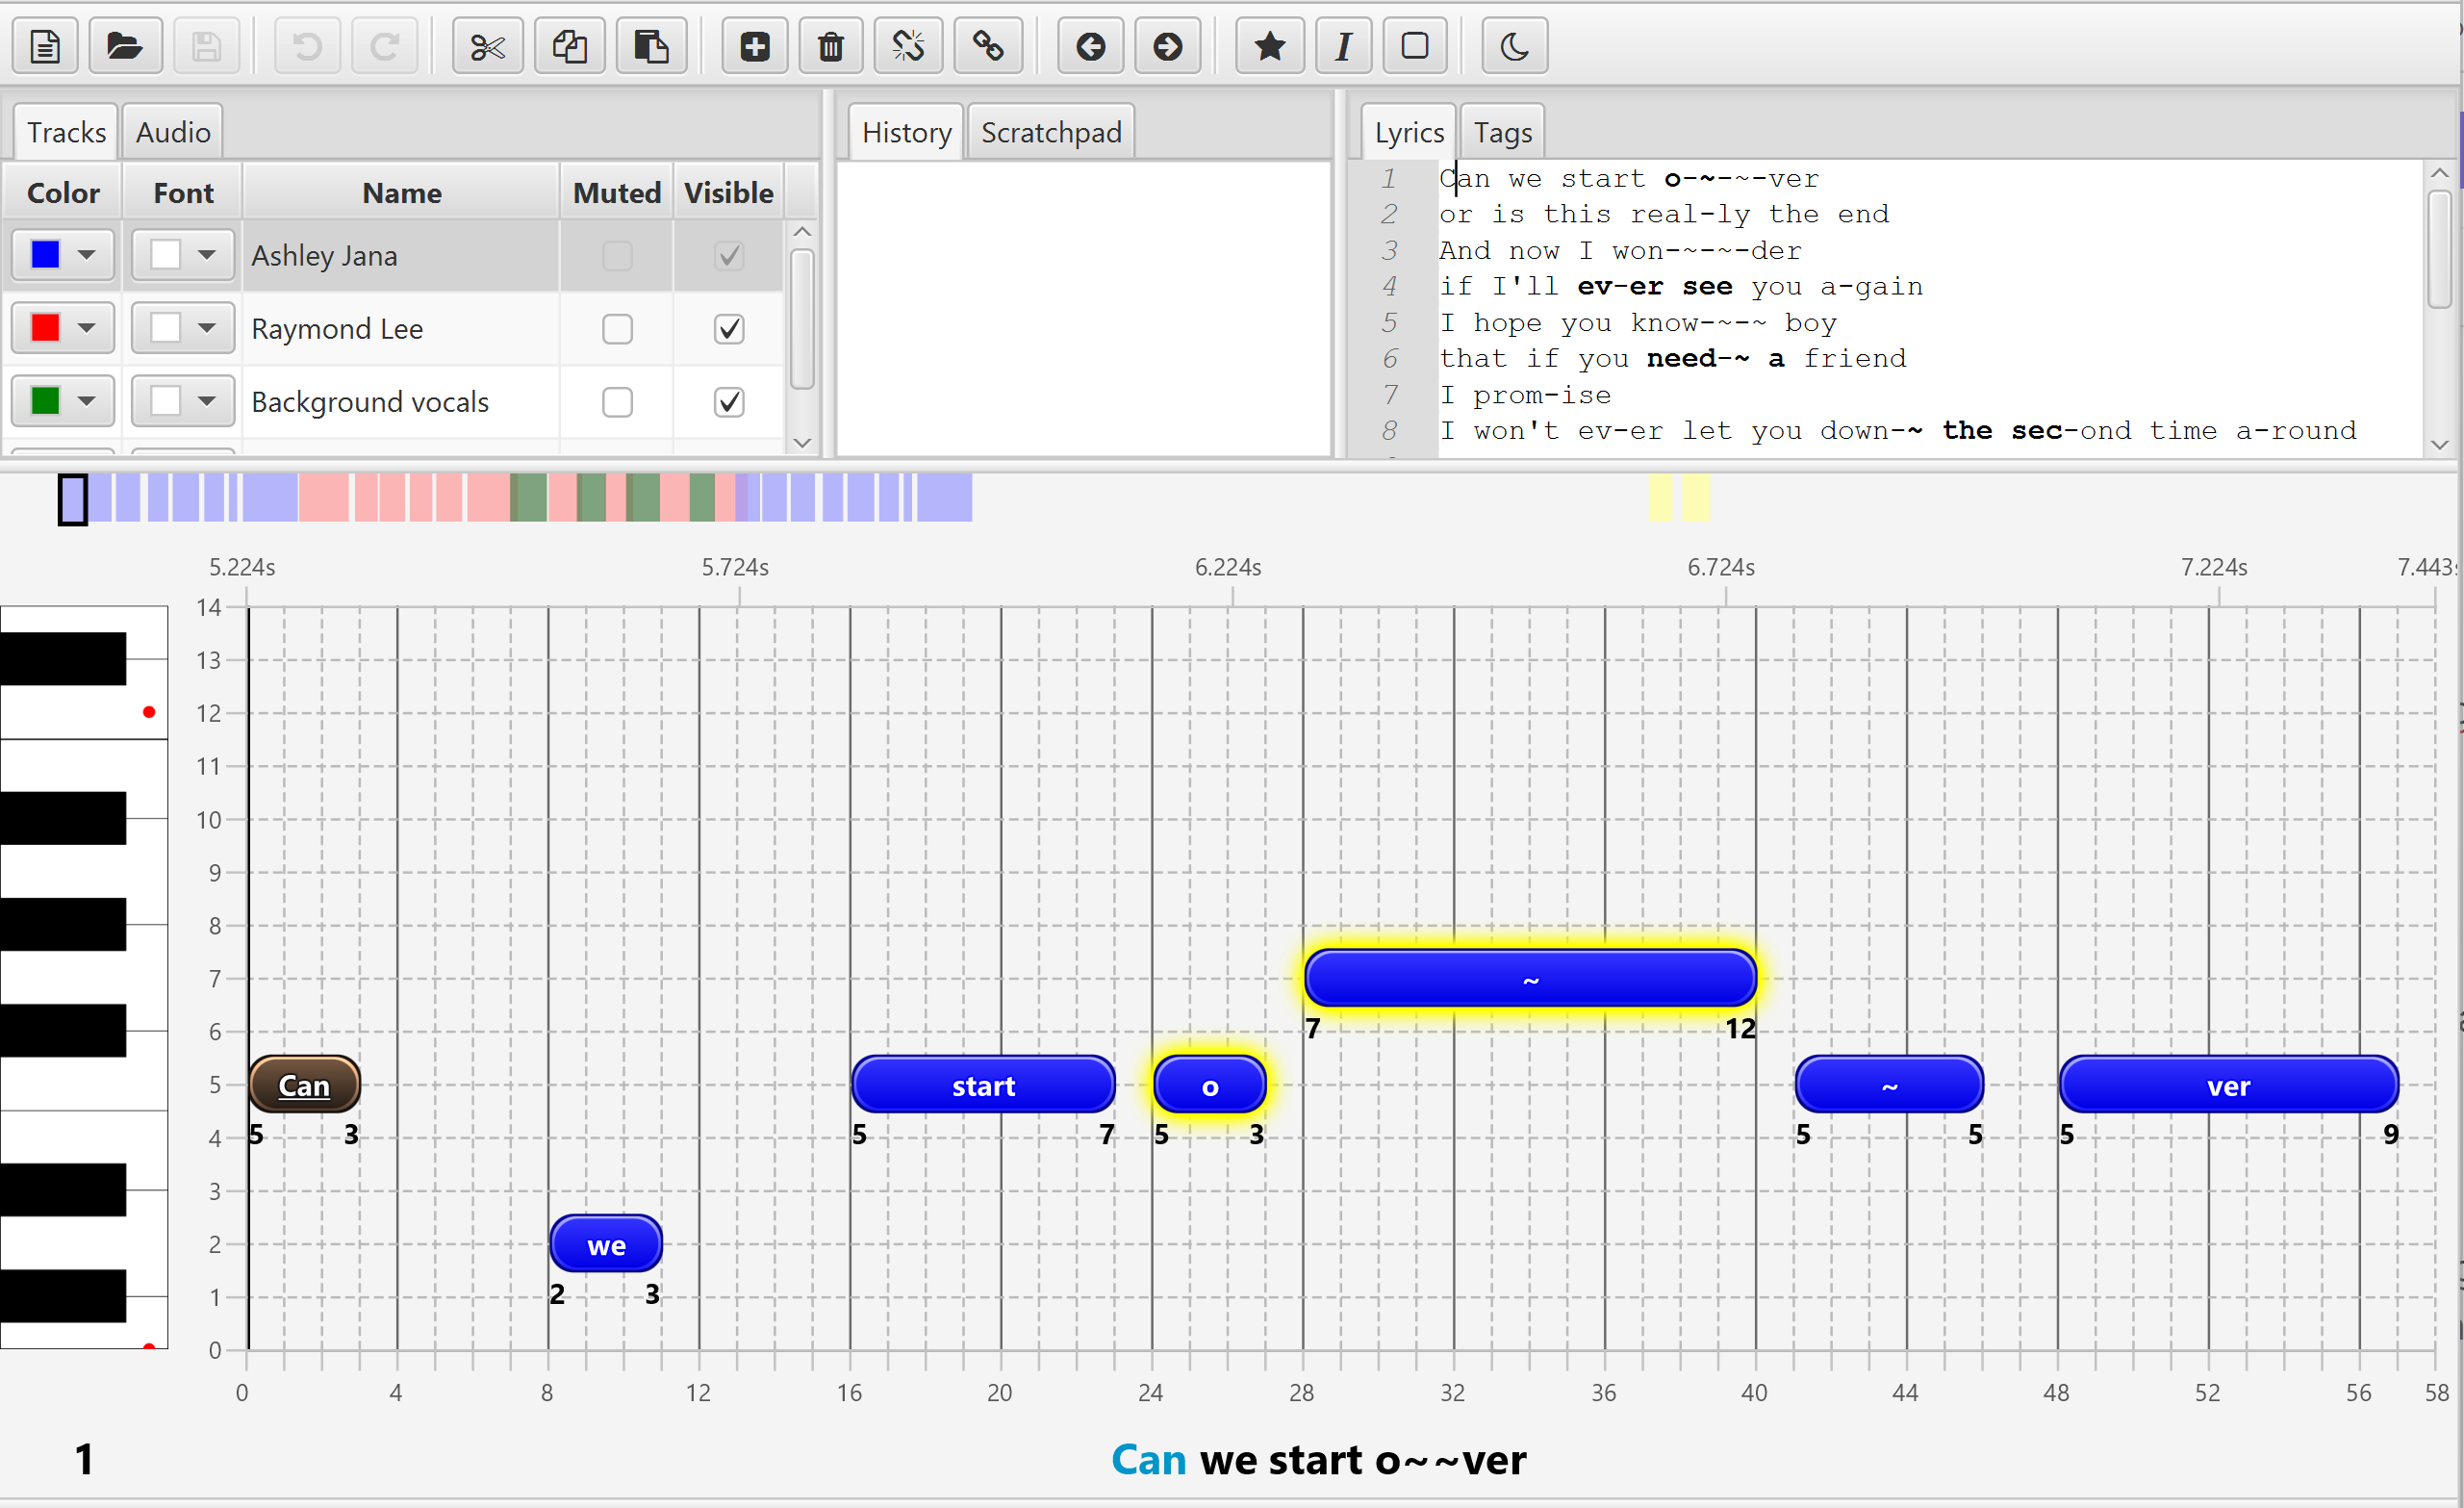The width and height of the screenshot is (2464, 1508).
Task: Click the italic freestyle icon
Action: (1343, 46)
